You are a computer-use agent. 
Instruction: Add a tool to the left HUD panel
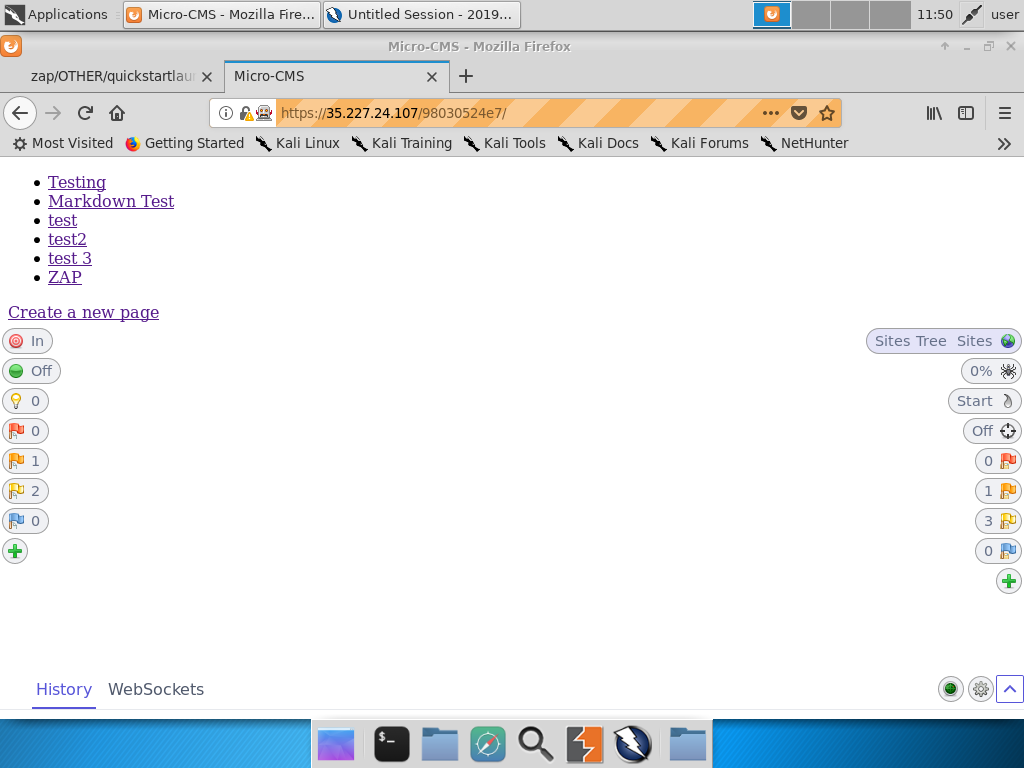click(x=15, y=551)
